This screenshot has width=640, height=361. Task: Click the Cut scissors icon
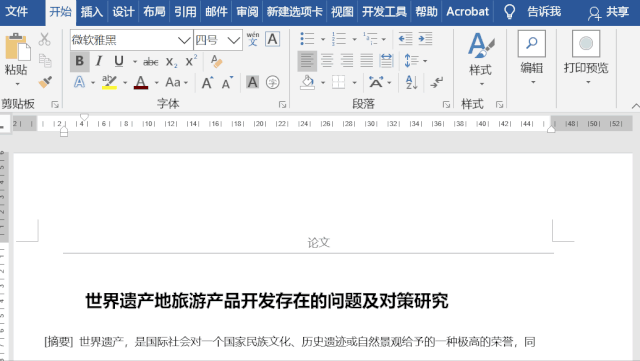tap(44, 39)
